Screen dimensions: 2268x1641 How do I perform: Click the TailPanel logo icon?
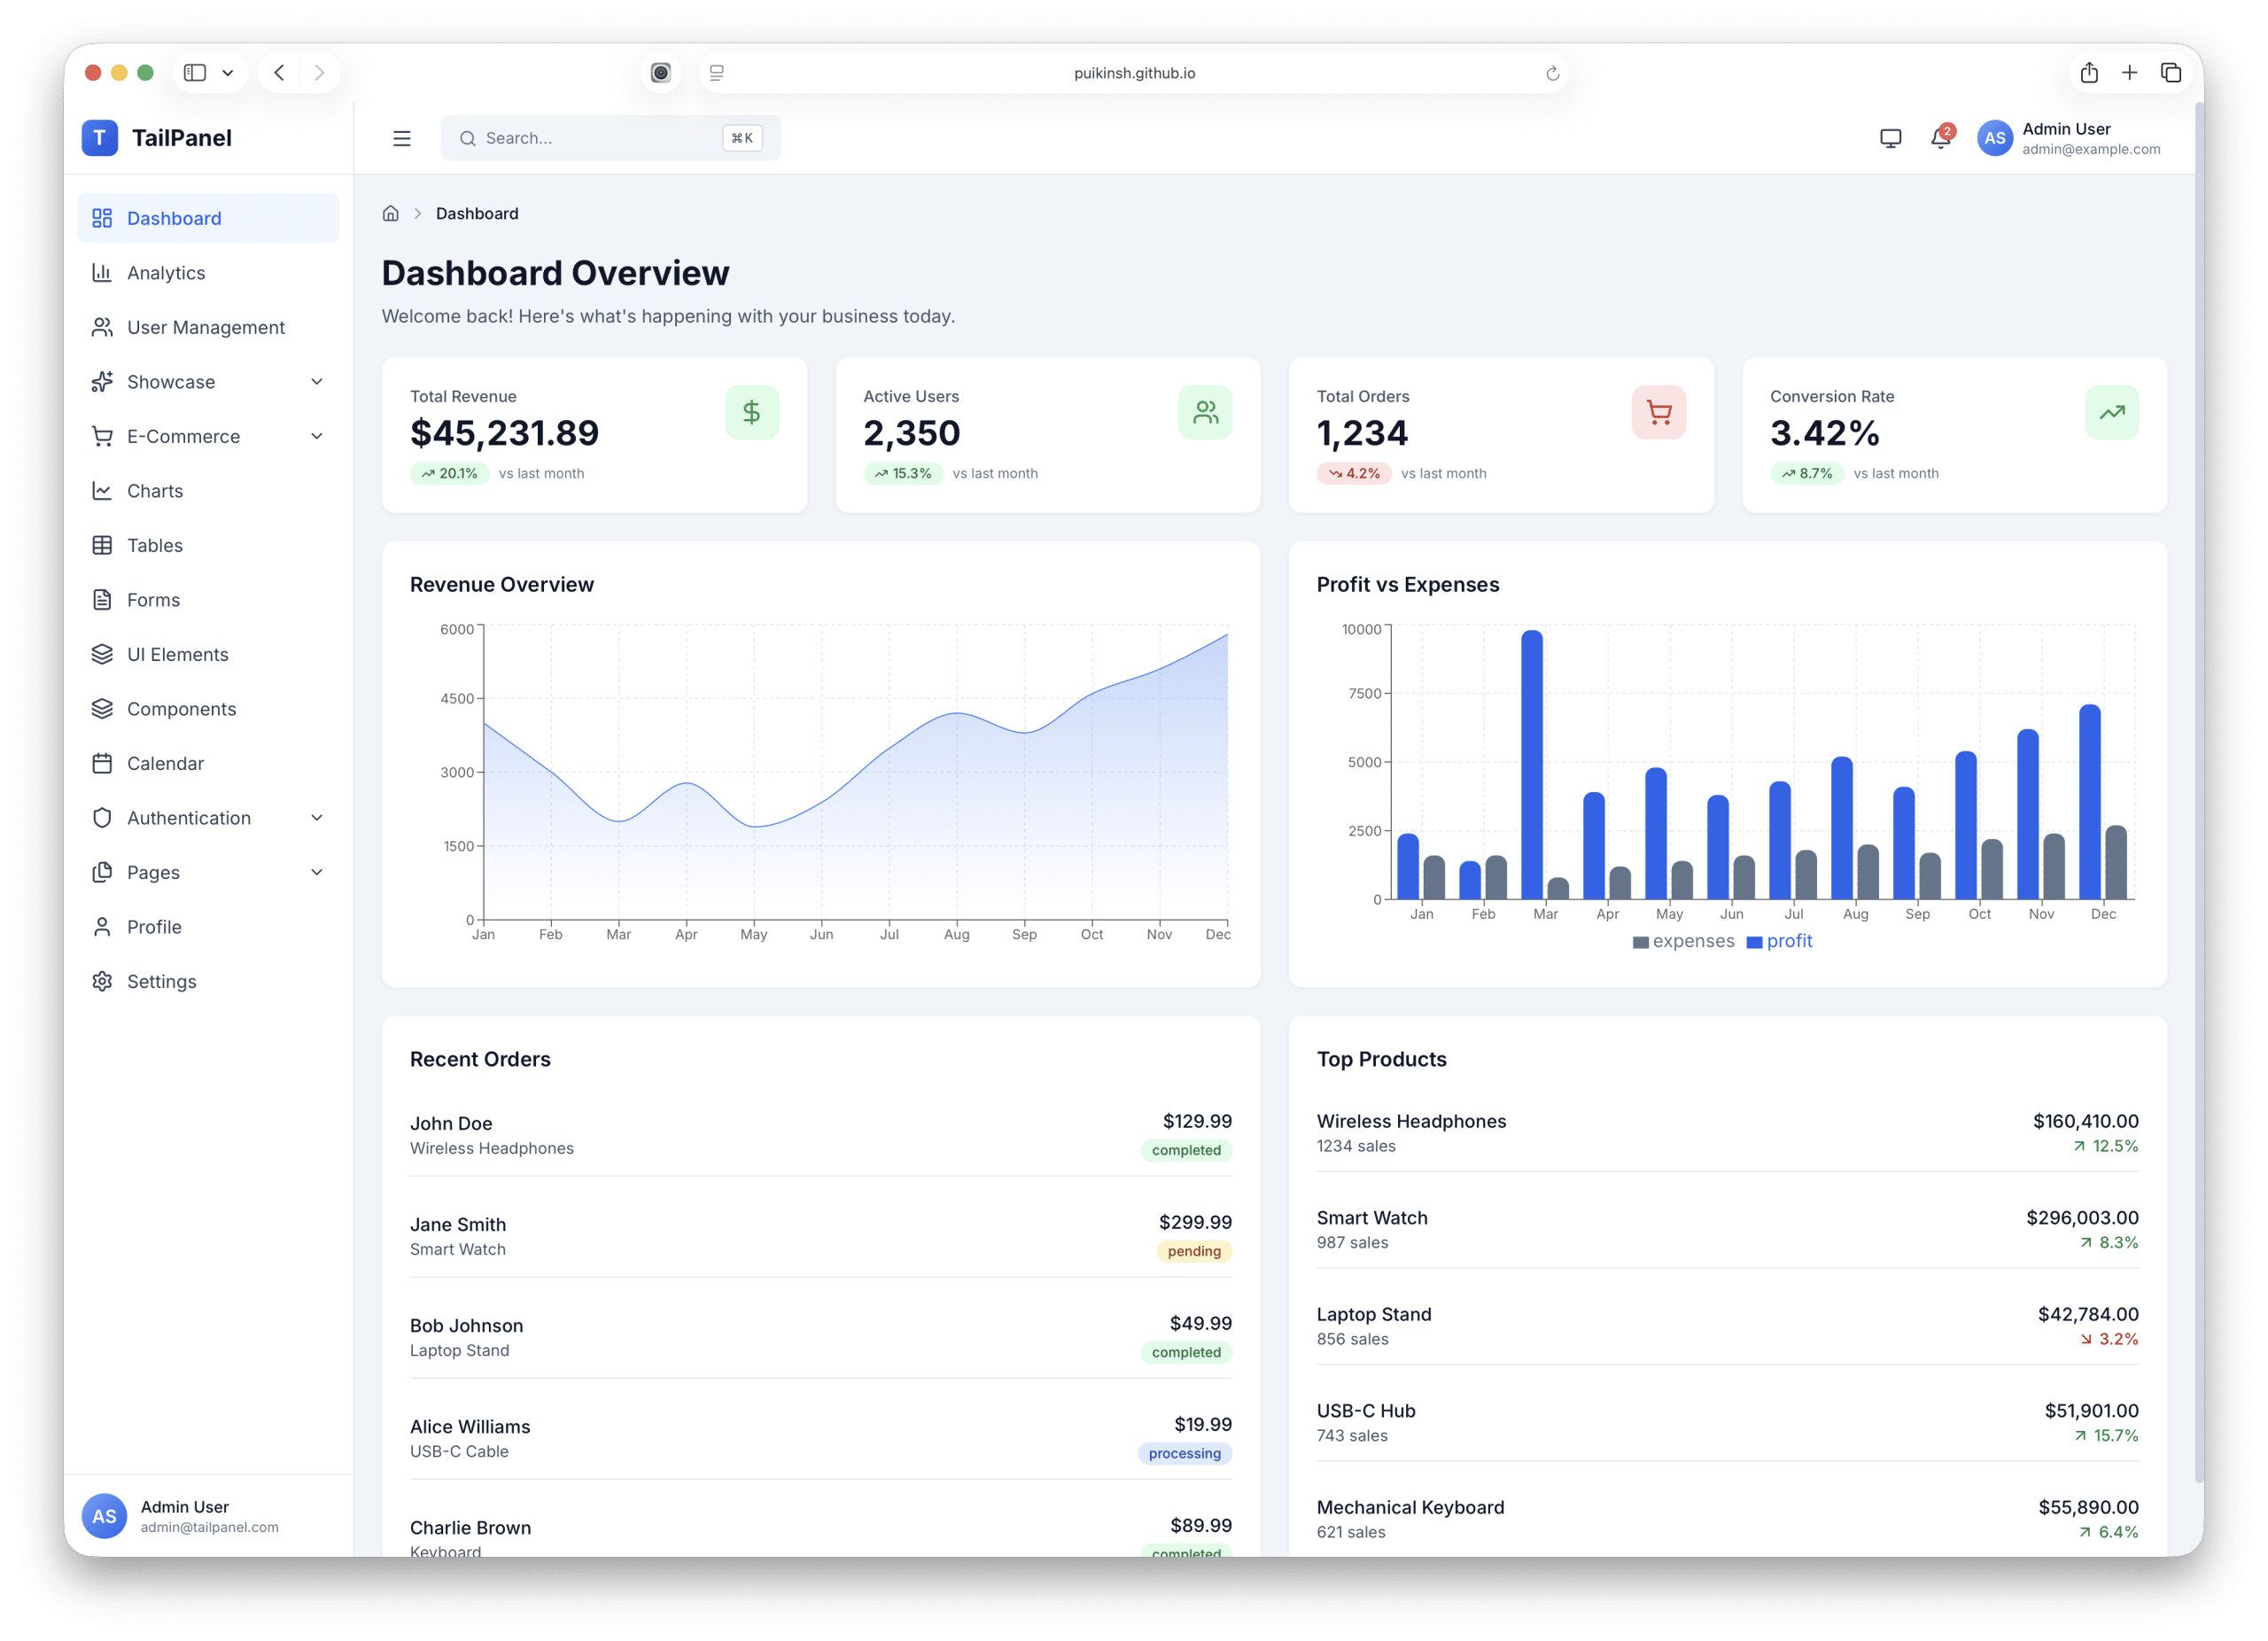[x=100, y=138]
